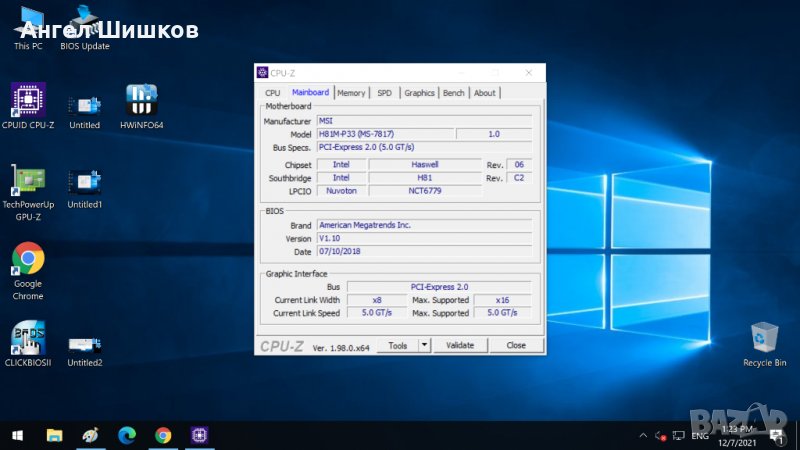This screenshot has width=800, height=450.
Task: Click the CPU-Z icon in the taskbar
Action: [x=200, y=436]
